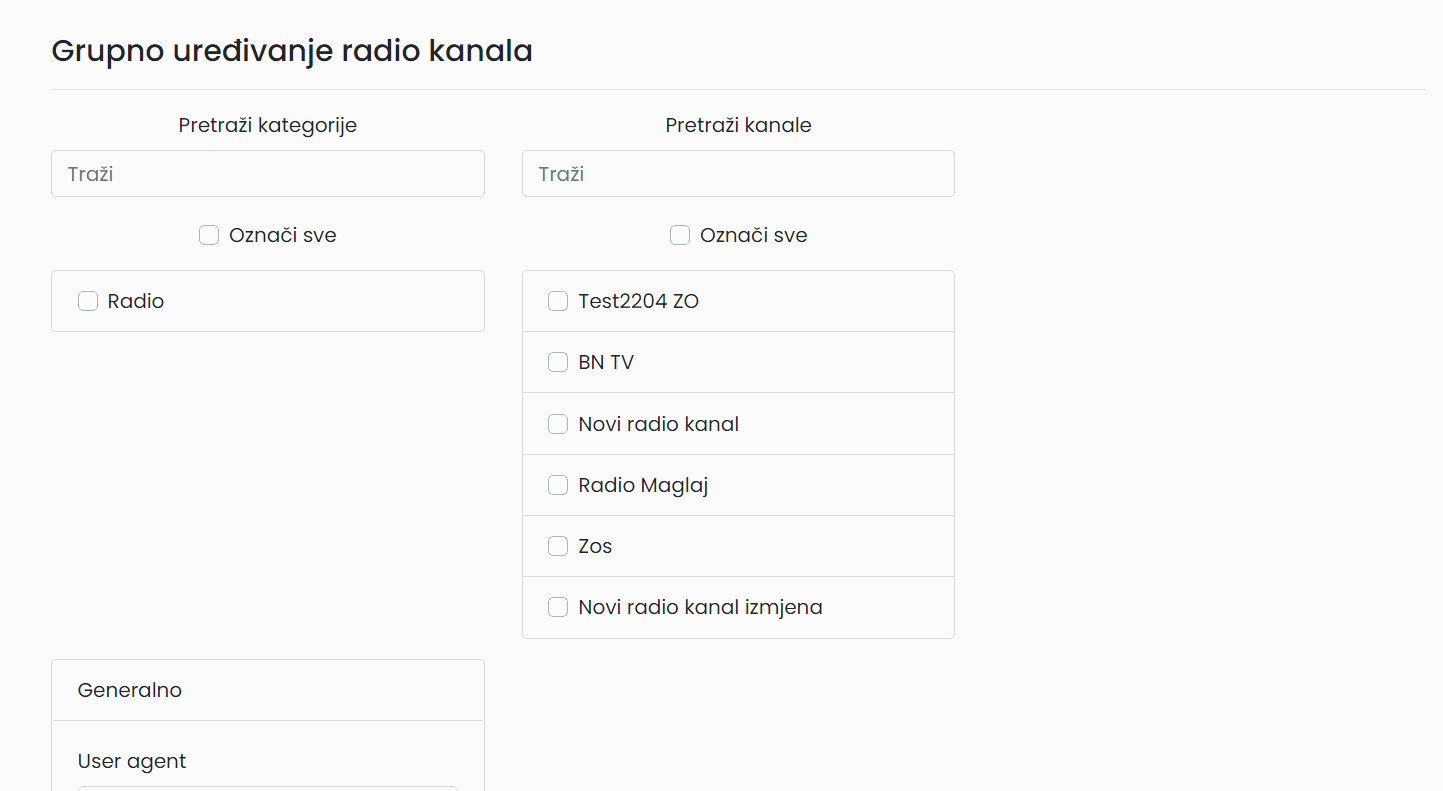Tick the Označi sve checkbox for channels
Viewport: 1443px width, 791px height.
point(680,235)
